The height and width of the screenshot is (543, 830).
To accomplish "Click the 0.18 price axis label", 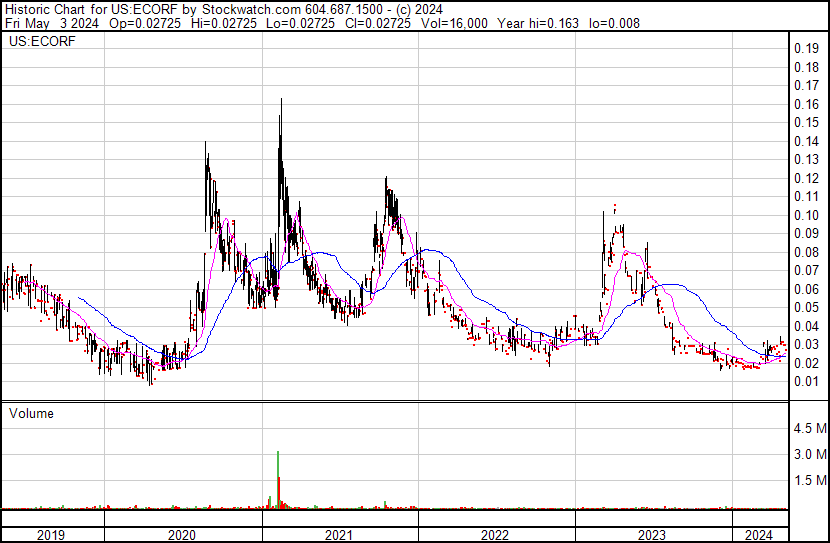I will pos(807,67).
